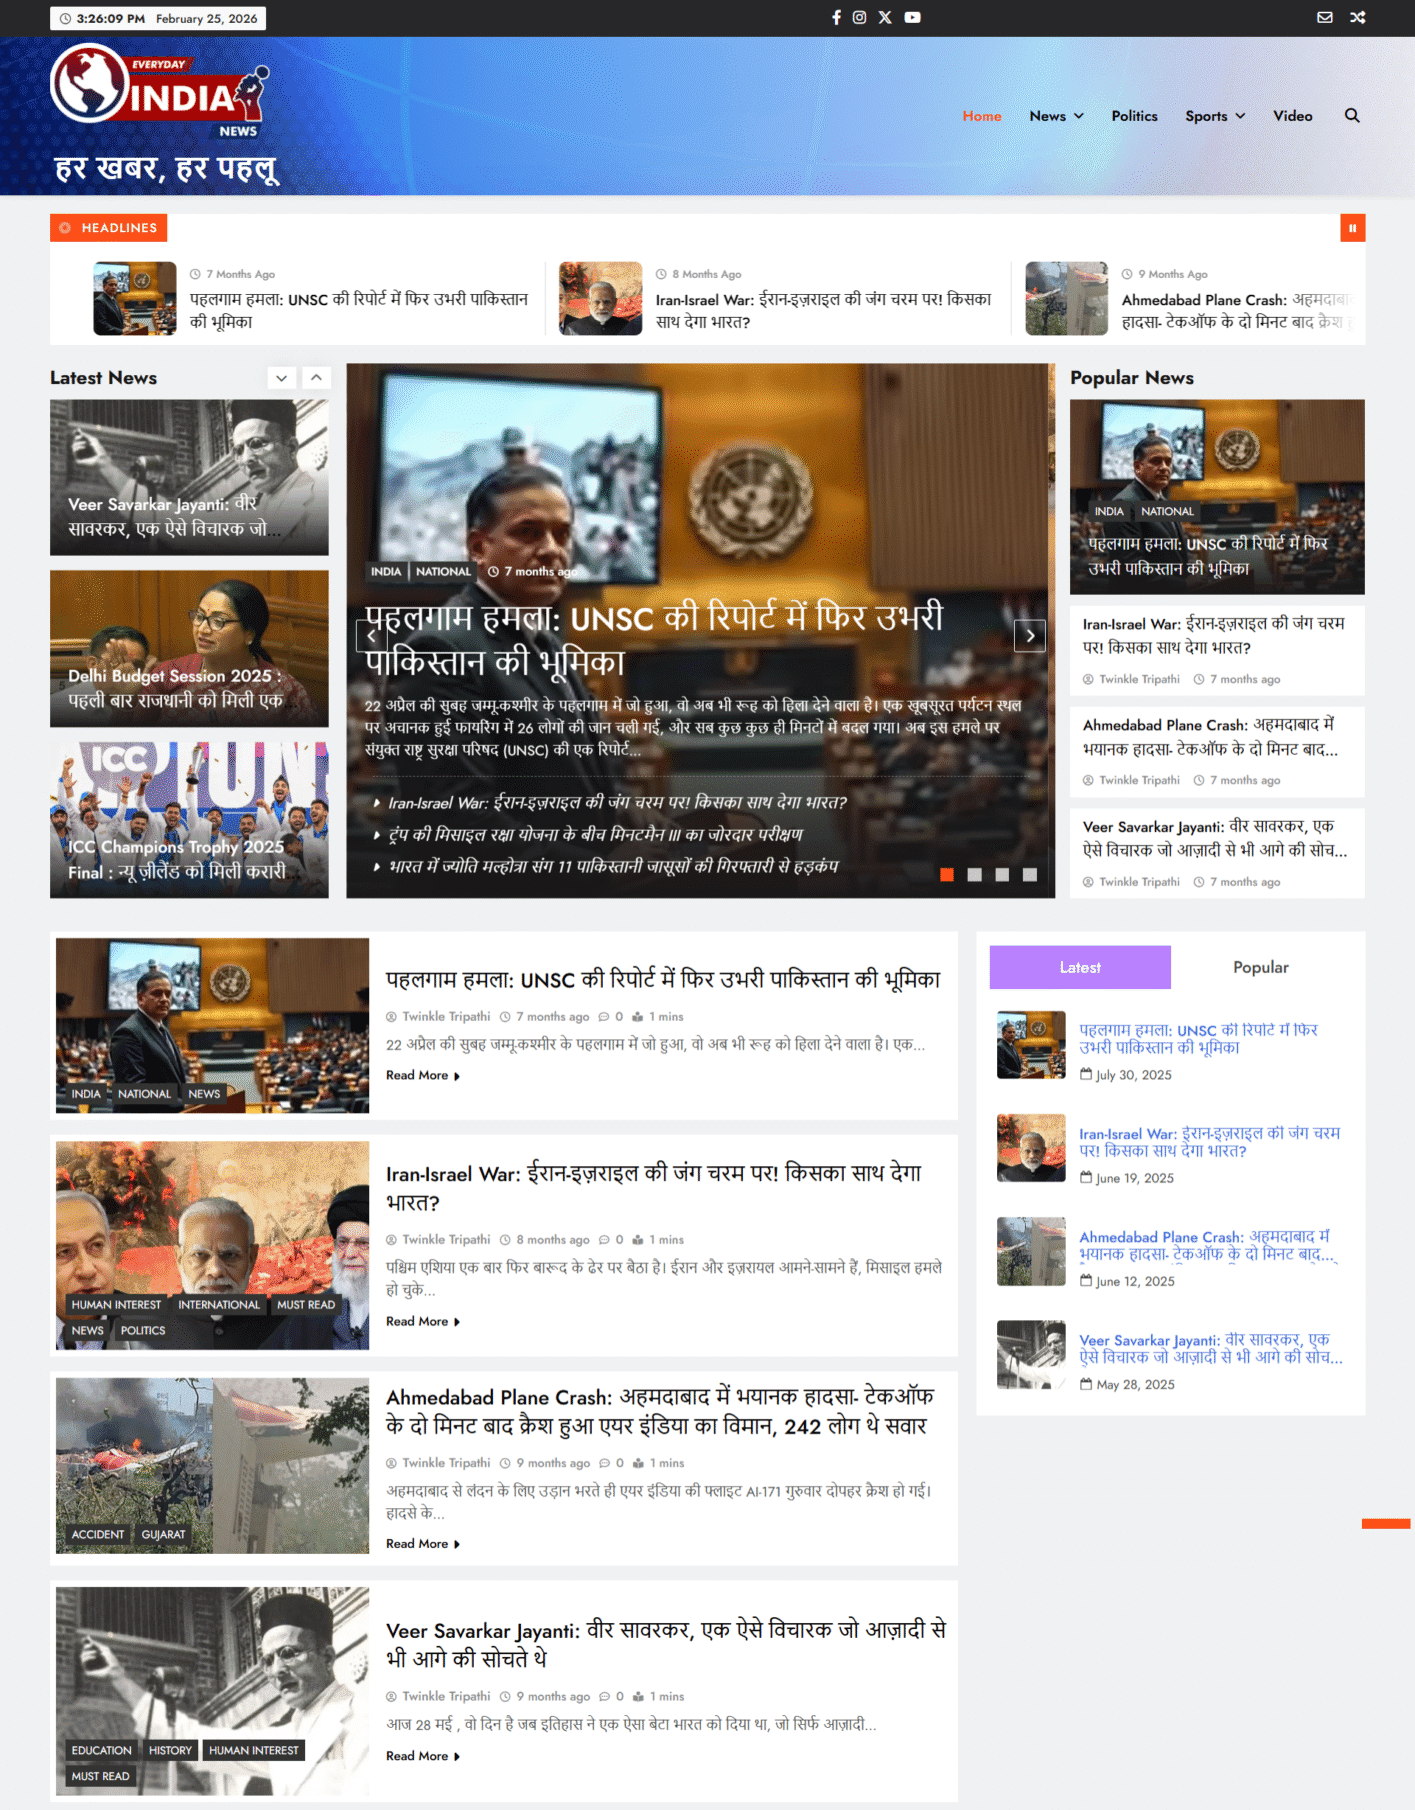Select the last slider pagination dot
This screenshot has height=1810, width=1415.
click(x=1030, y=875)
